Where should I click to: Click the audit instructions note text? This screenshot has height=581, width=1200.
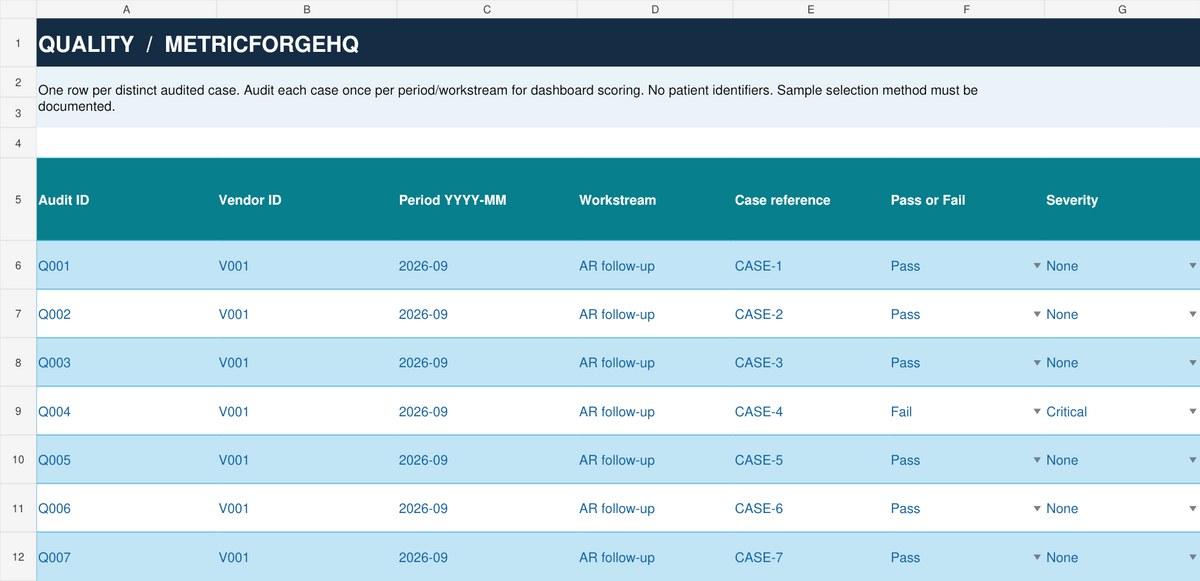507,97
